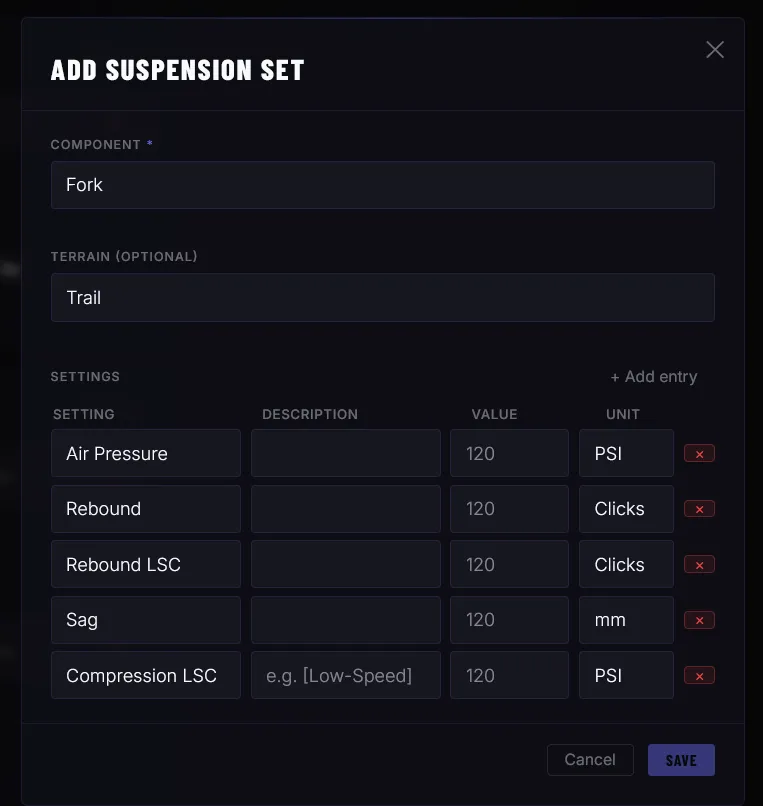Viewport: 763px width, 806px height.
Task: Select the Terrain field containing Trail
Action: pos(383,297)
